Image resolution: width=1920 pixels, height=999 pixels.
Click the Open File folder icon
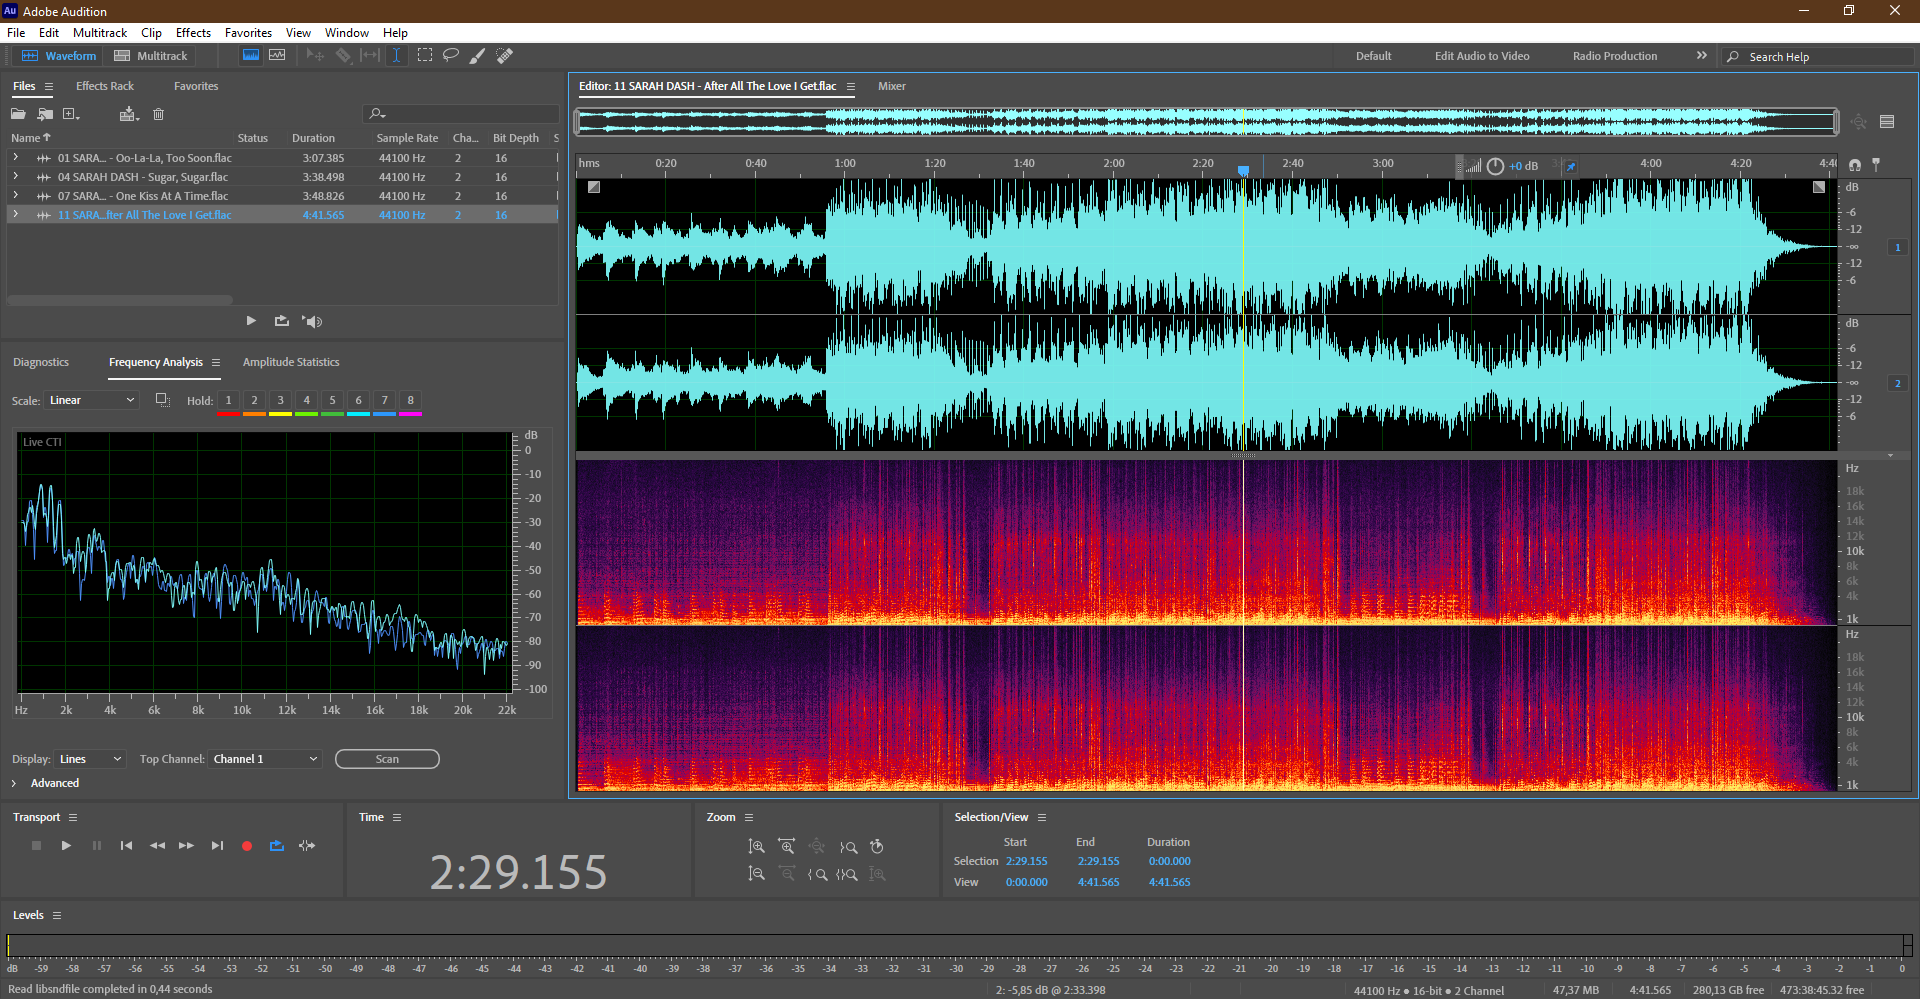click(x=19, y=114)
